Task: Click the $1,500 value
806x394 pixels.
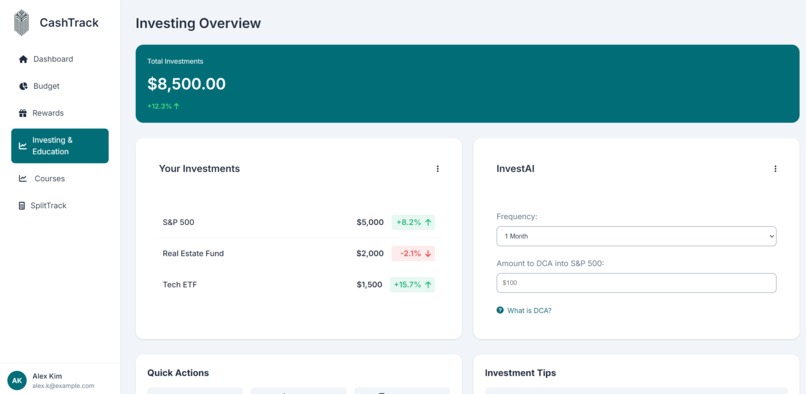Action: pos(370,284)
